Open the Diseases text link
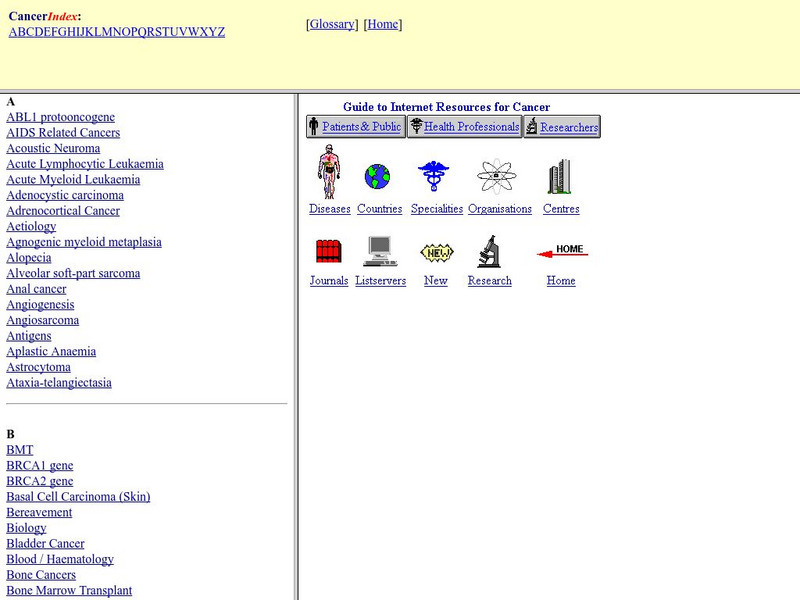Image resolution: width=800 pixels, height=600 pixels. (330, 209)
